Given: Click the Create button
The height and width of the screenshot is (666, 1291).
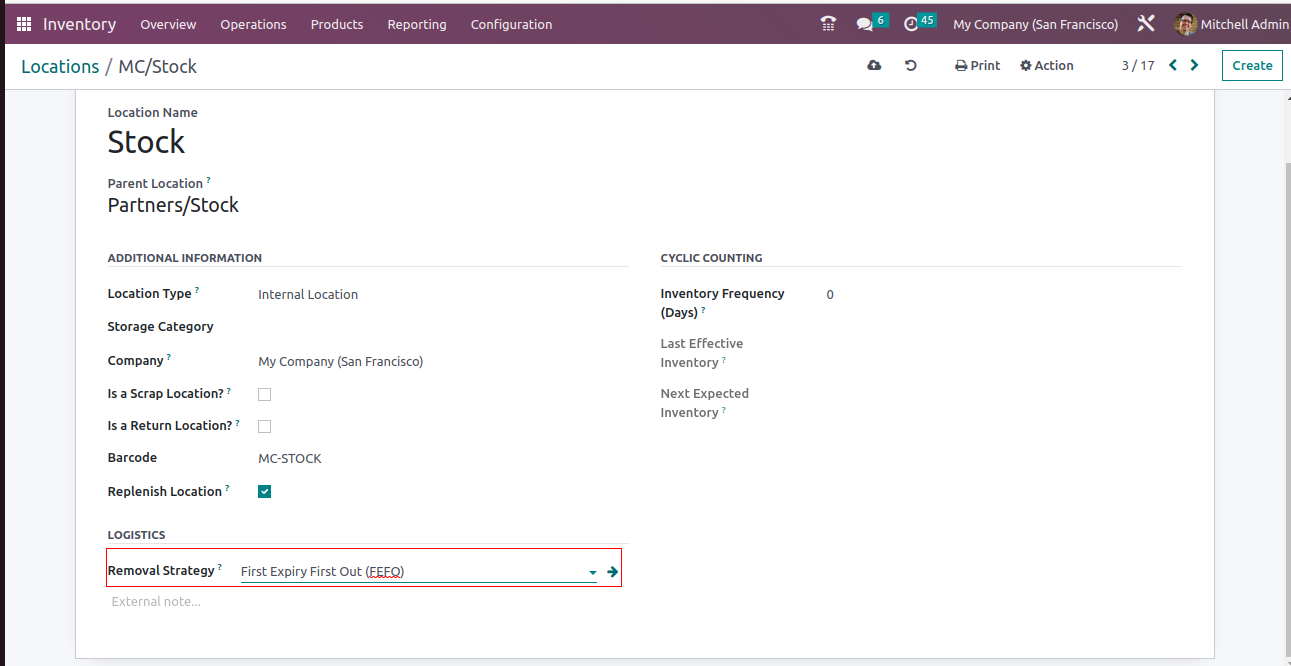Looking at the screenshot, I should [x=1252, y=66].
